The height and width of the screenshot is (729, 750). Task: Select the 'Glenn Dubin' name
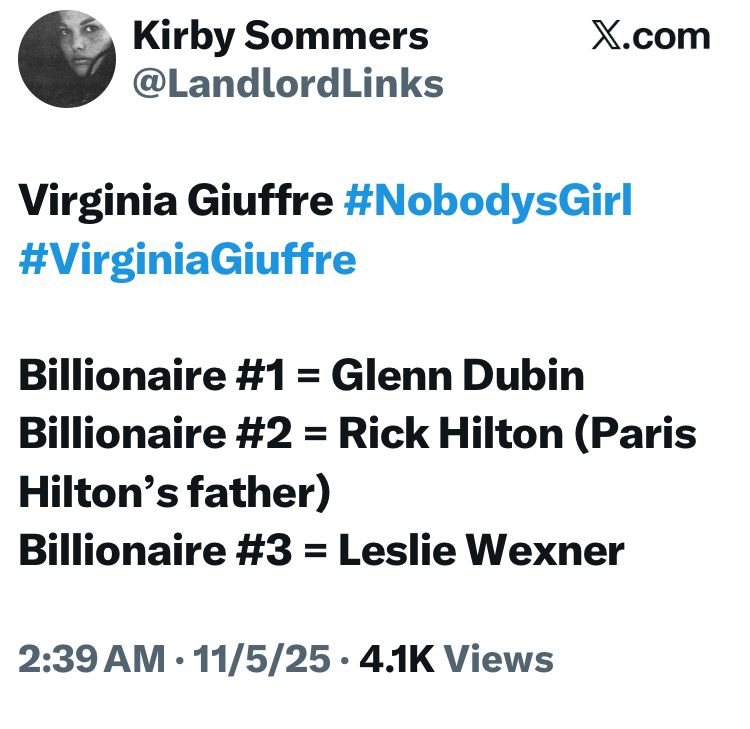(458, 377)
